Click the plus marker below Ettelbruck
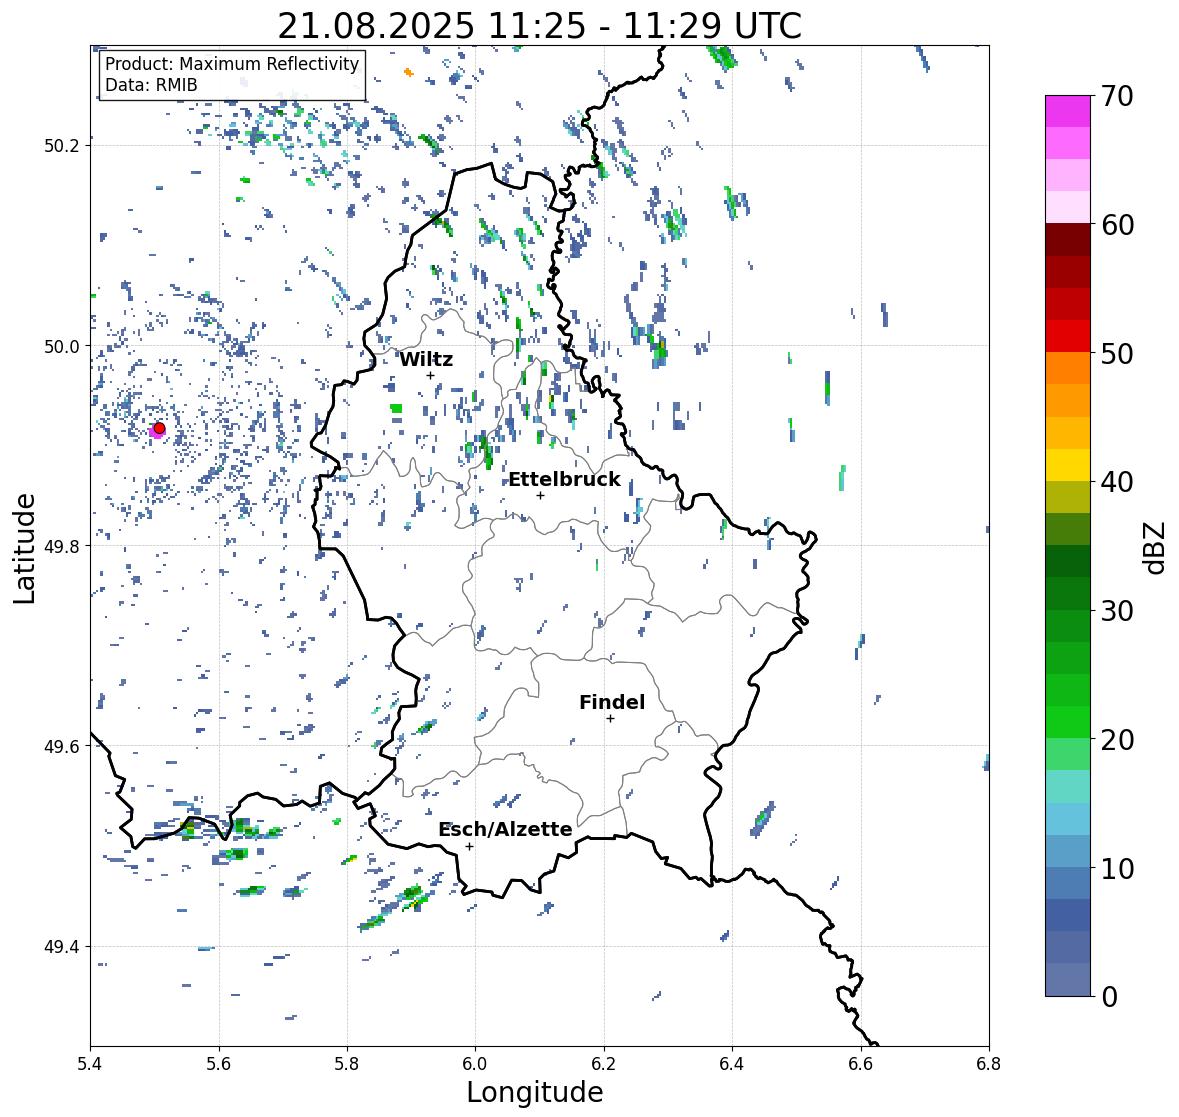Image resolution: width=1179 pixels, height=1117 pixels. pos(541,495)
